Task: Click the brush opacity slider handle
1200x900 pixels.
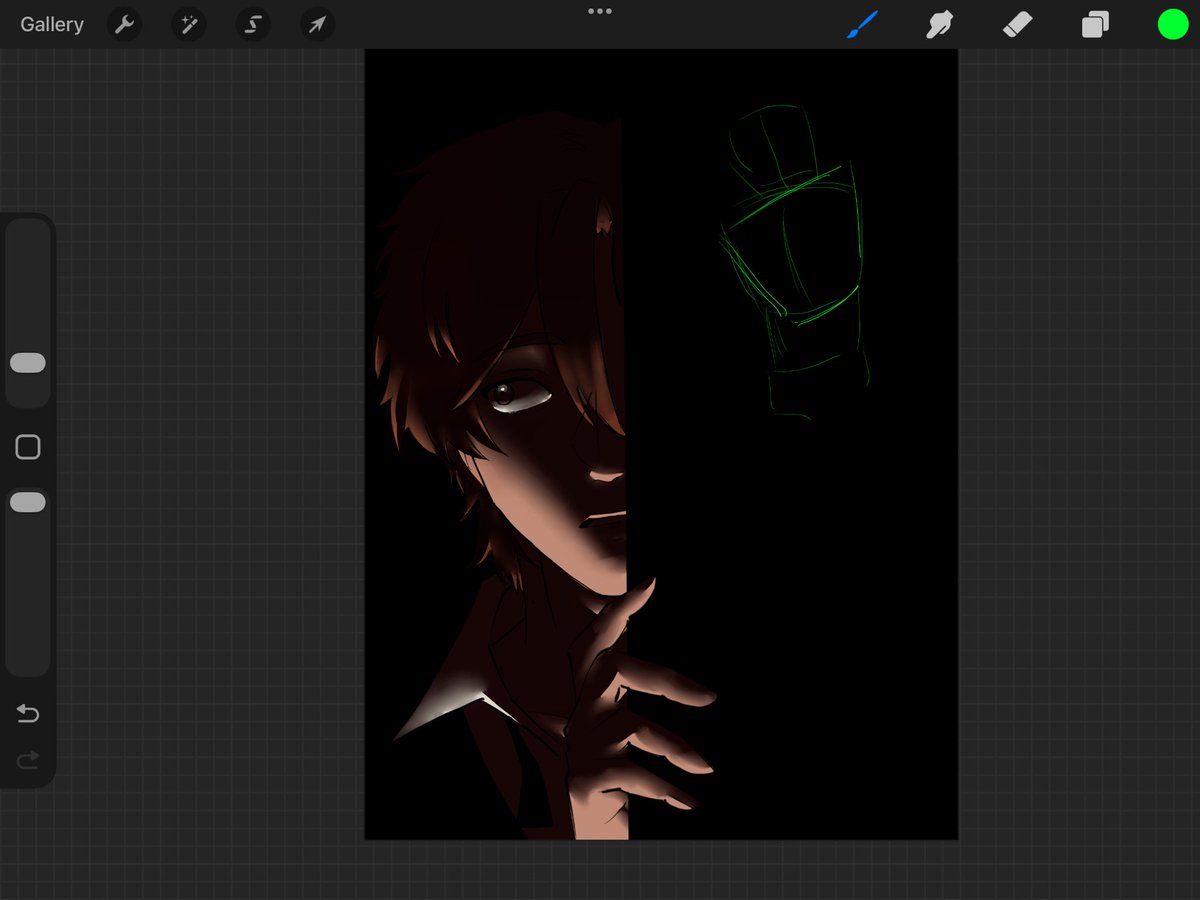Action: point(28,502)
